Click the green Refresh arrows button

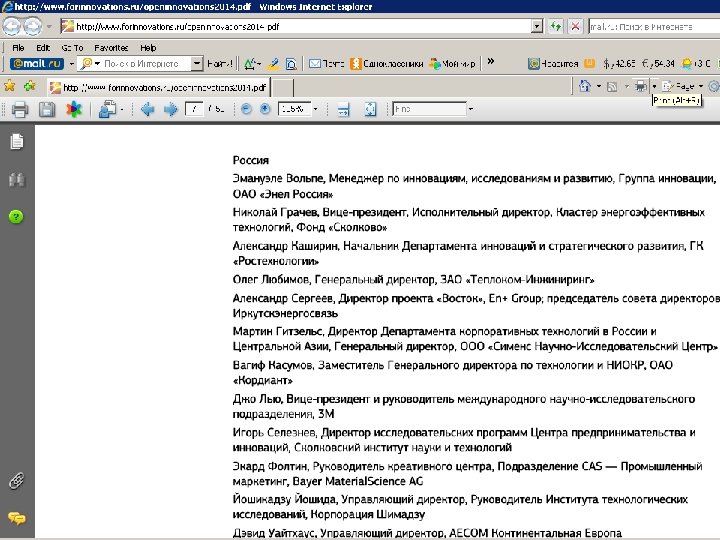(556, 27)
